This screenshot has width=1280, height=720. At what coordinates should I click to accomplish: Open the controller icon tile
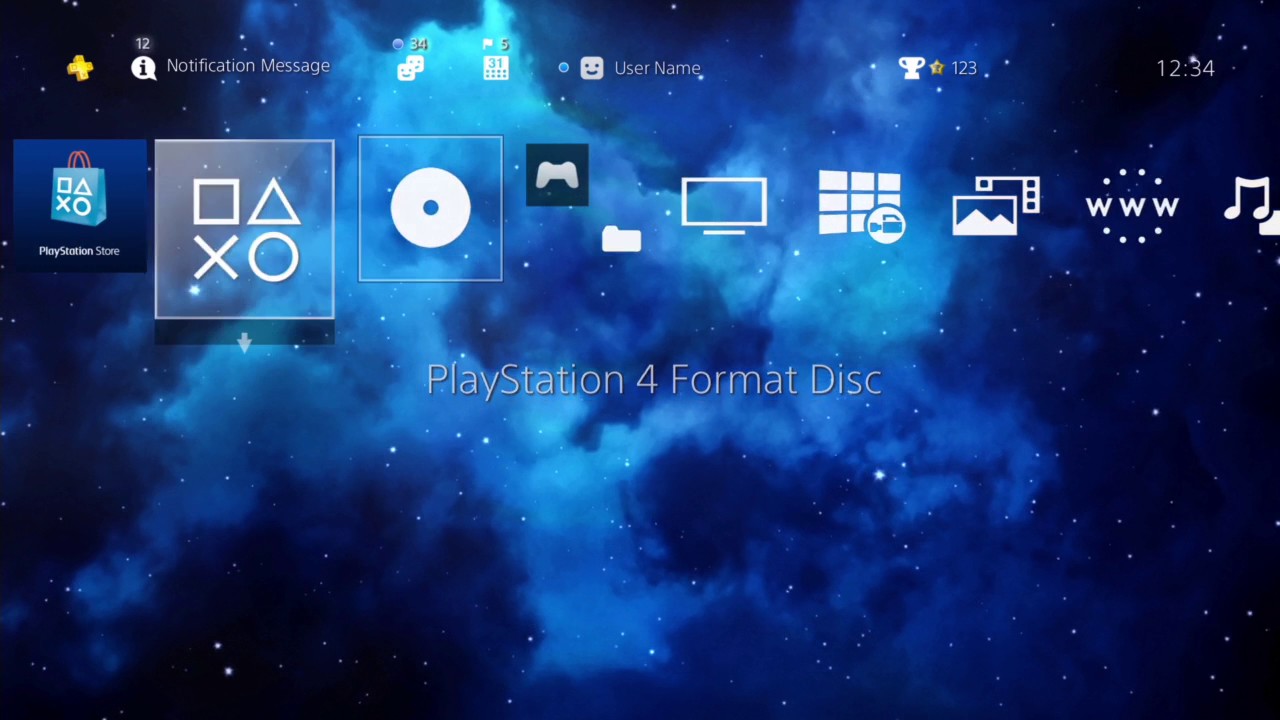[557, 175]
